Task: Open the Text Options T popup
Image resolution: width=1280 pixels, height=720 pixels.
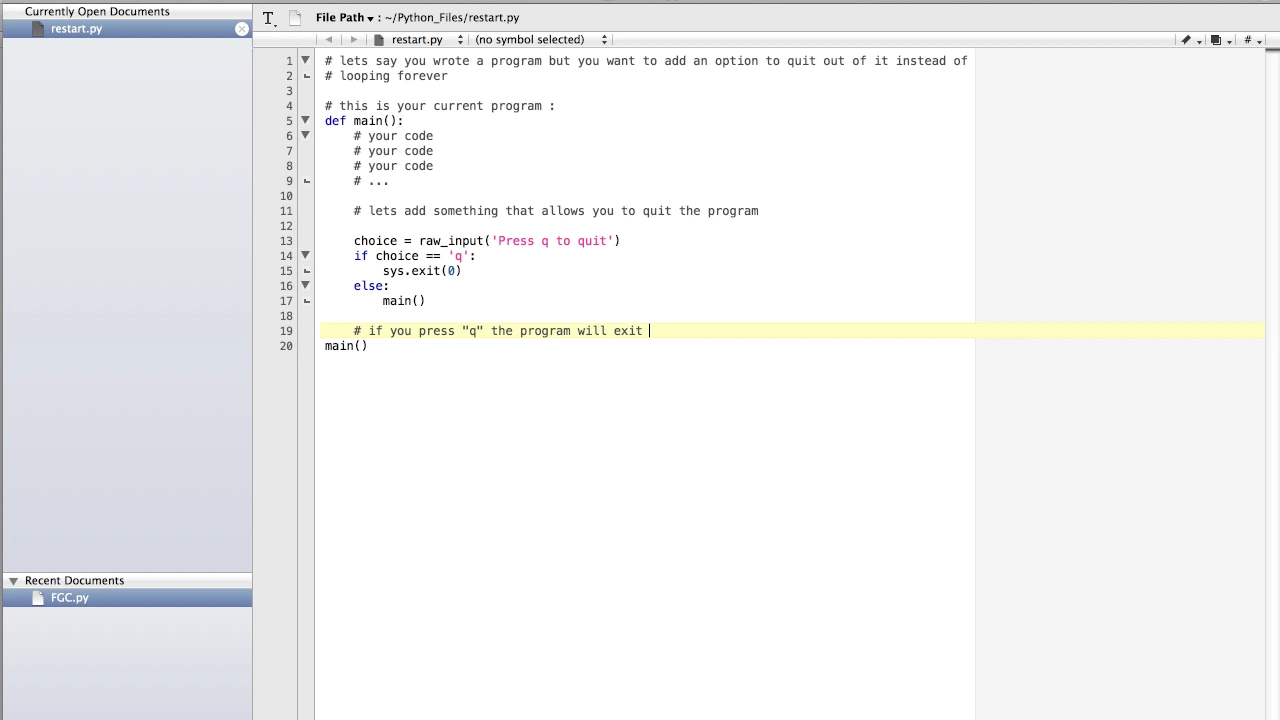Action: (269, 18)
